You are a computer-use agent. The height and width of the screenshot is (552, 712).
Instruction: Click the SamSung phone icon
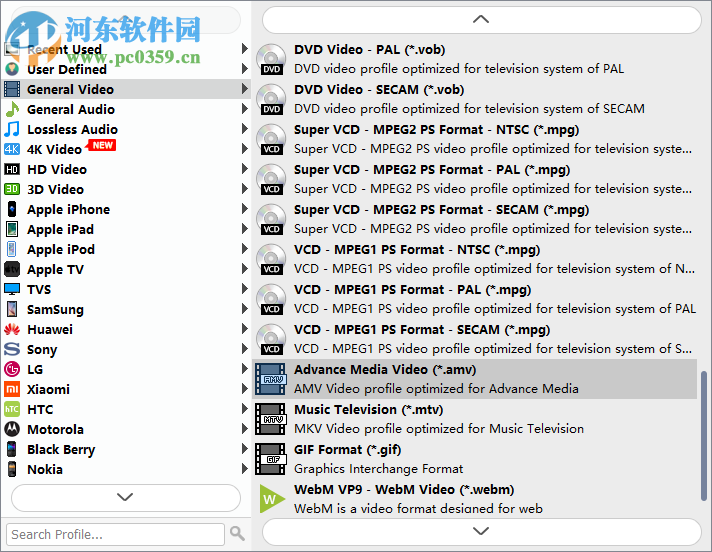[x=12, y=309]
